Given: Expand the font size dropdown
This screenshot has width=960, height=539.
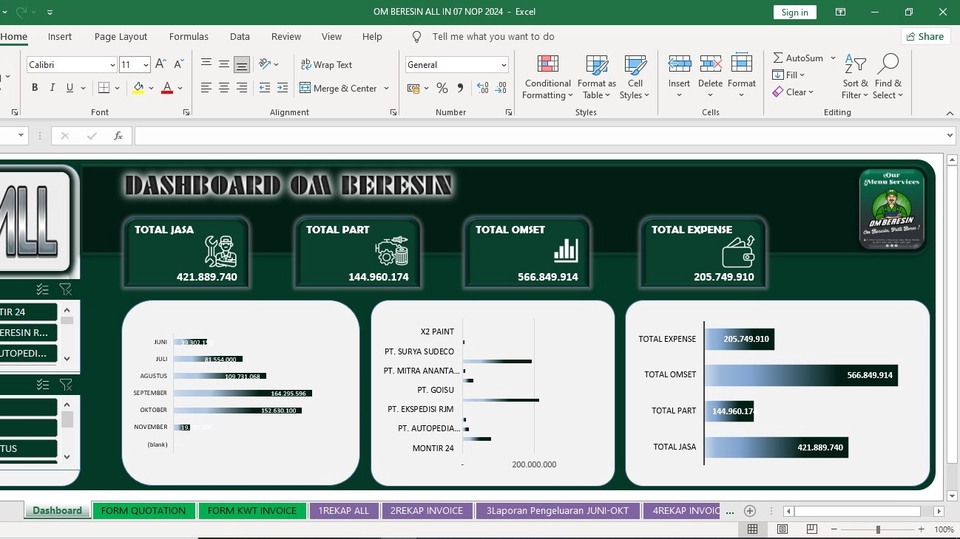Looking at the screenshot, I should (x=146, y=64).
